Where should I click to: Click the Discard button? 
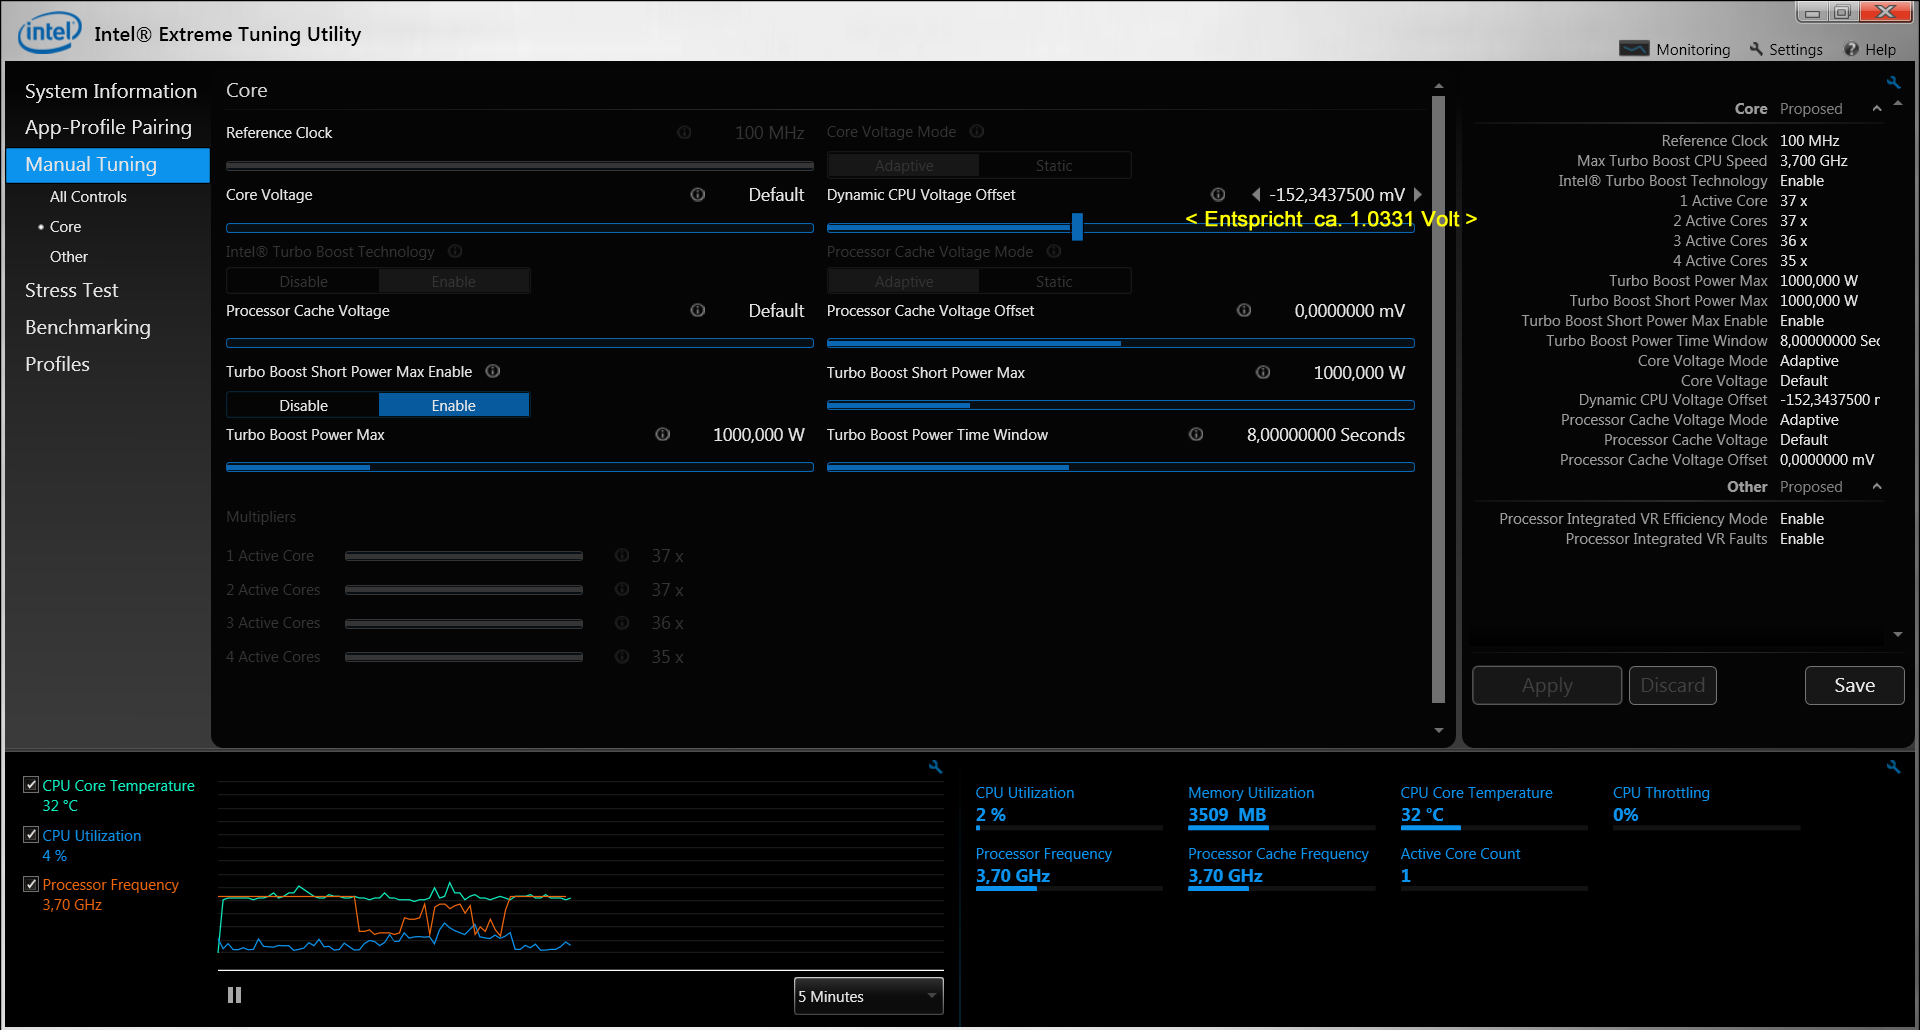coord(1672,685)
